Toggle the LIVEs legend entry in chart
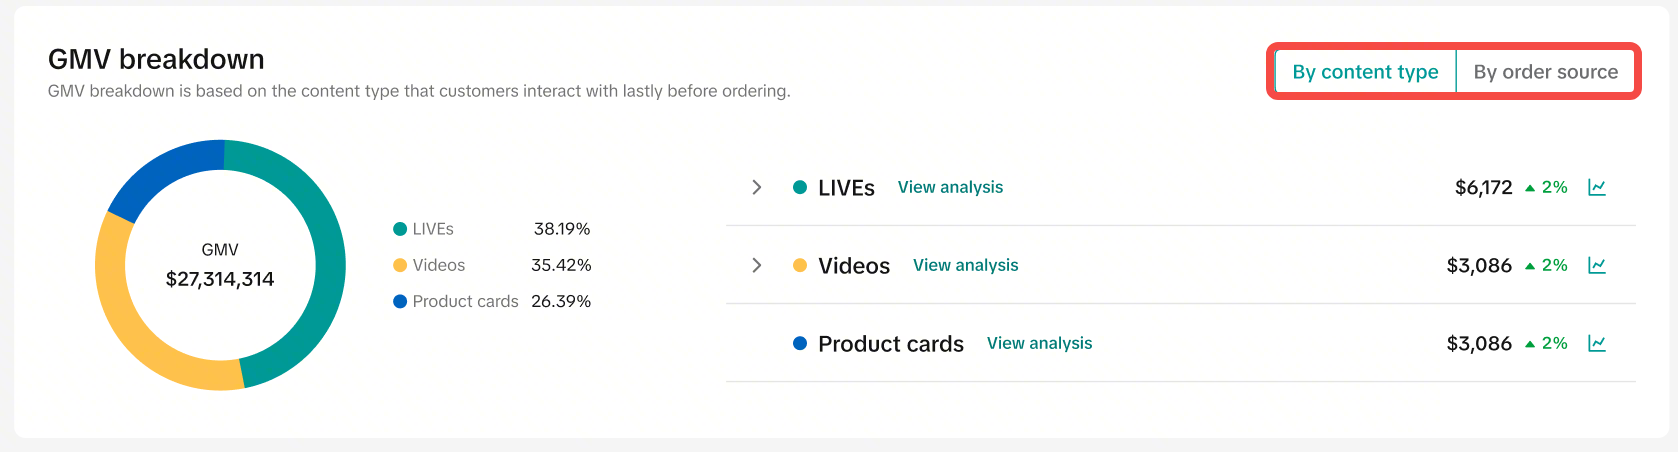Viewport: 1678px width, 452px height. click(423, 229)
